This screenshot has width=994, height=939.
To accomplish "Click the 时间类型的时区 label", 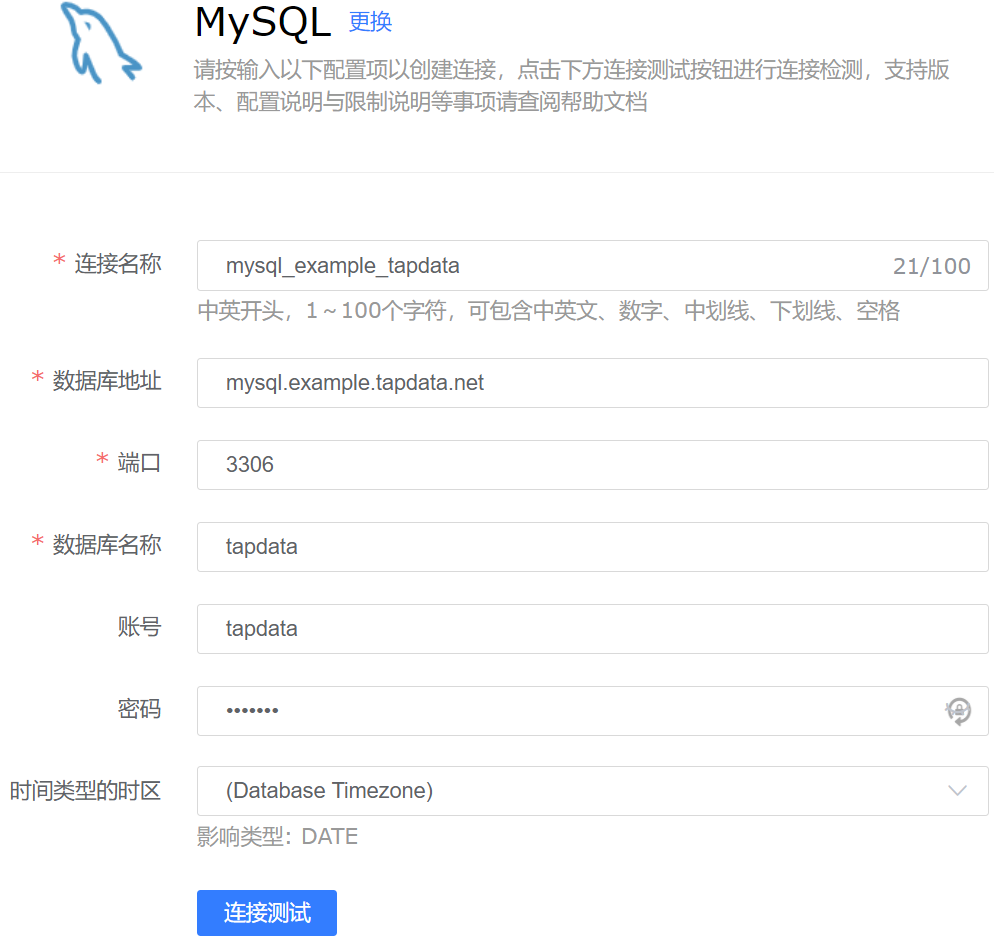I will coord(86,791).
